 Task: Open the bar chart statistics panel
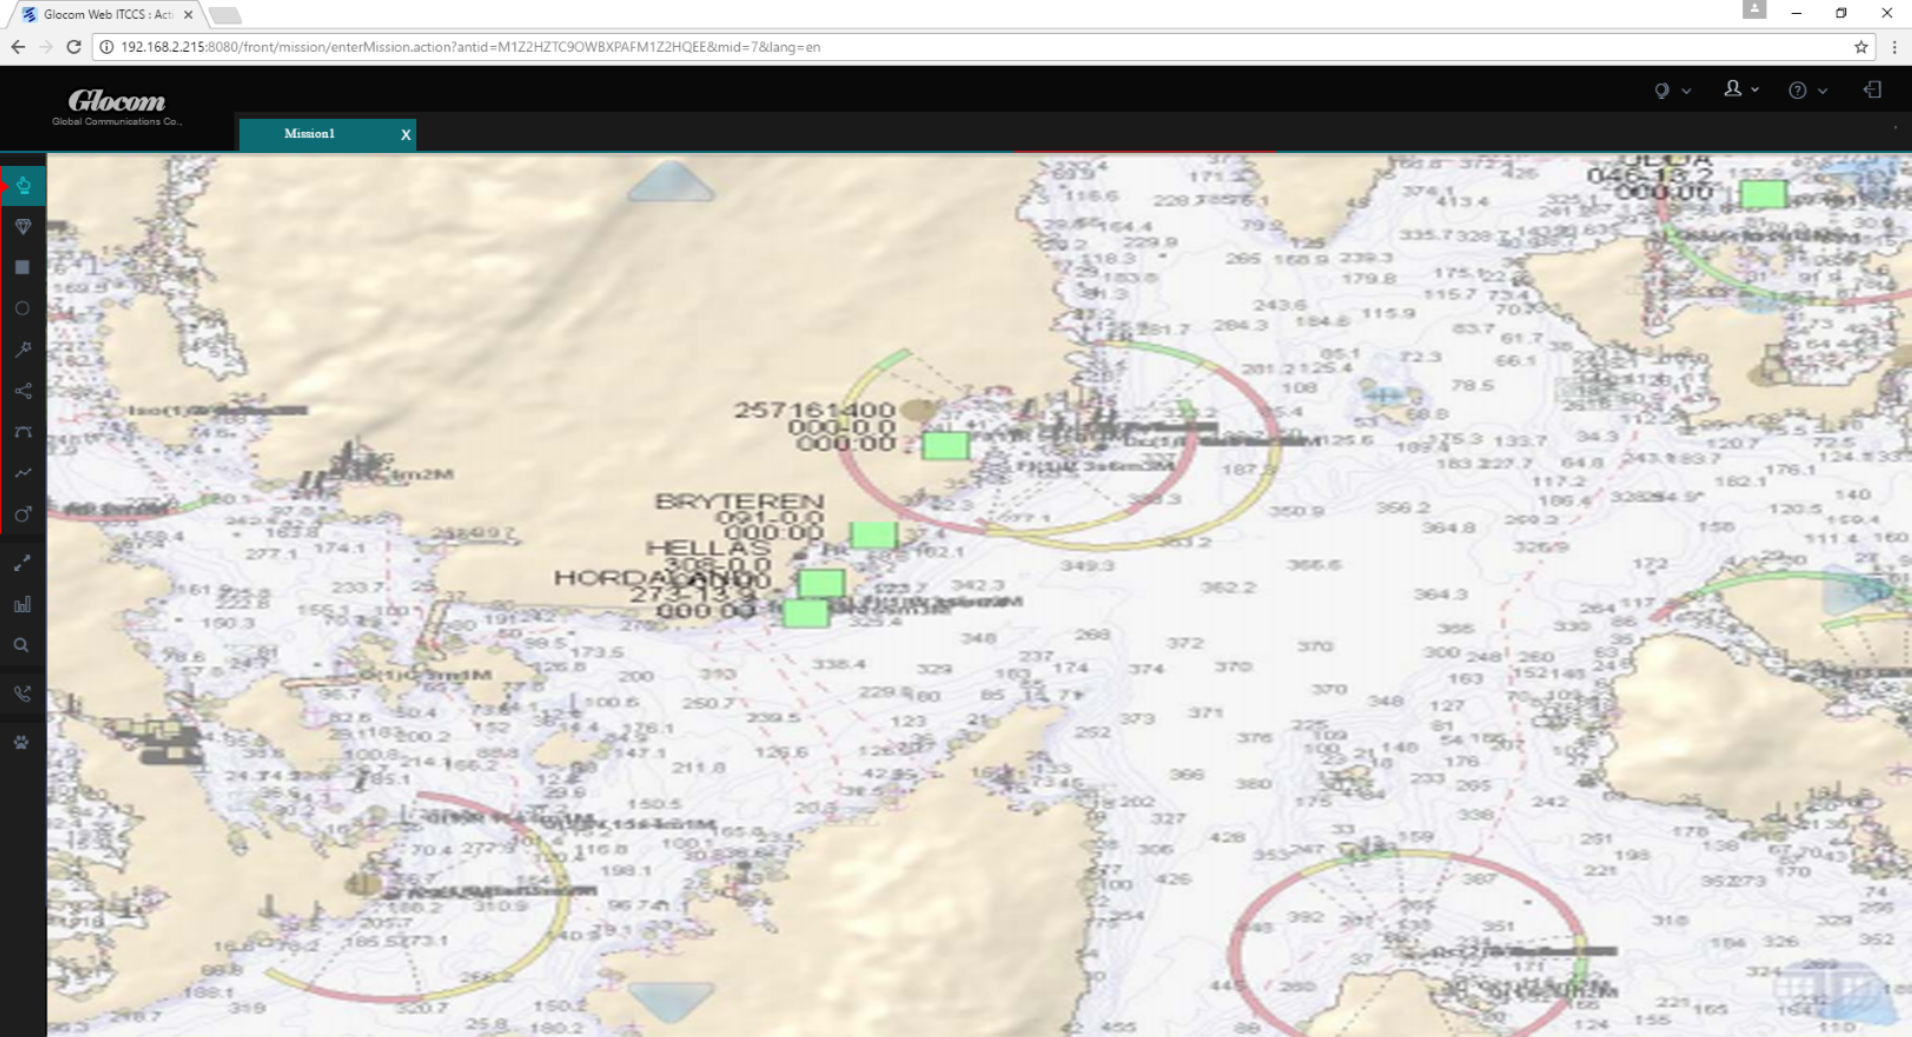tap(22, 604)
